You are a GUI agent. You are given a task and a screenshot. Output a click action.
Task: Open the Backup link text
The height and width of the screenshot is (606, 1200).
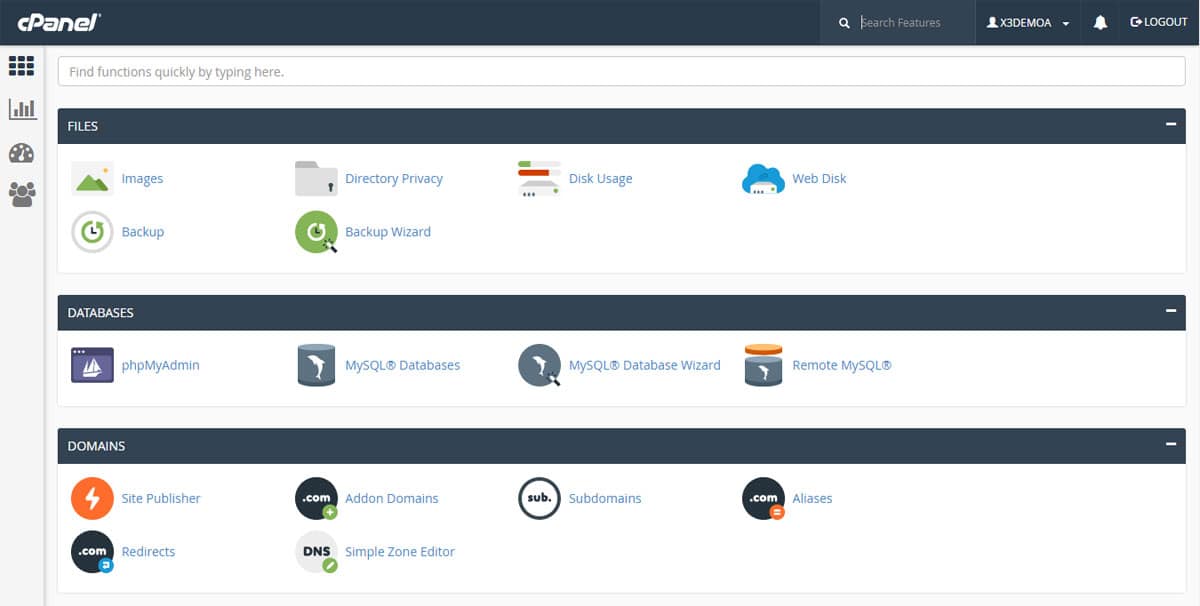[142, 232]
